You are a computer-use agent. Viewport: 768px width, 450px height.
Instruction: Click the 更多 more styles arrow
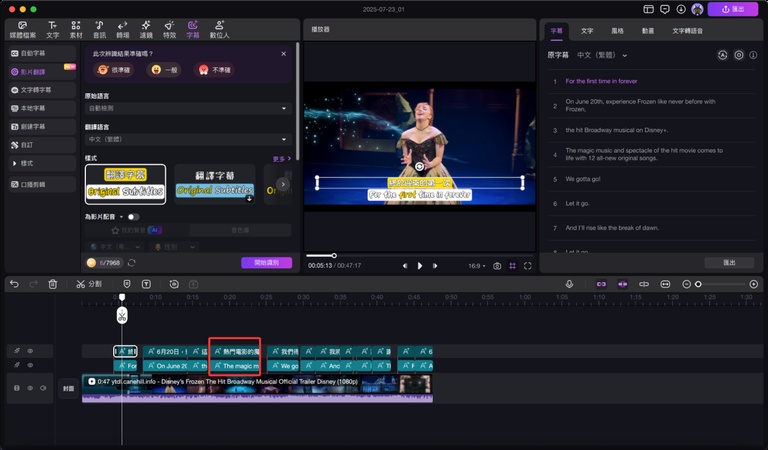tap(282, 159)
